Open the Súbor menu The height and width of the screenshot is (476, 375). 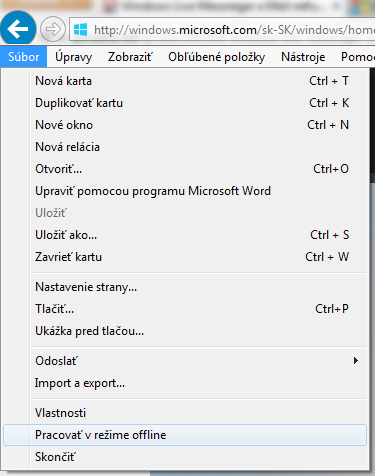pos(24,57)
